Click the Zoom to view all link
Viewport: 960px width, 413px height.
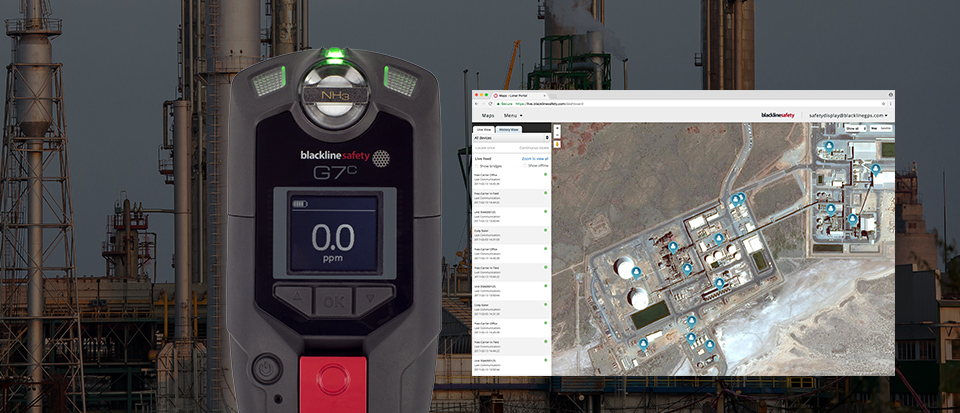(x=535, y=158)
